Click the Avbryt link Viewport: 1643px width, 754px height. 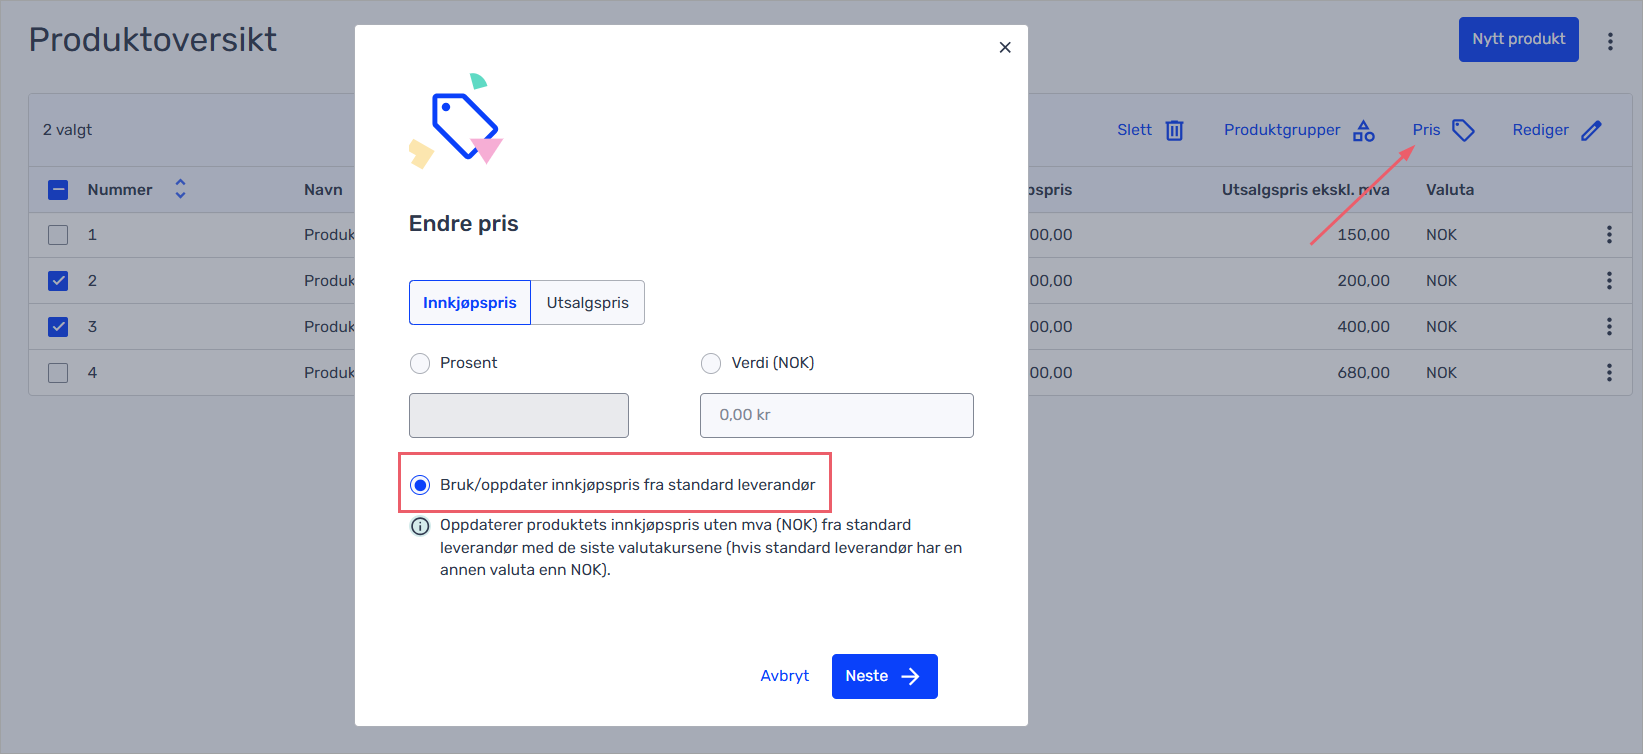click(785, 676)
